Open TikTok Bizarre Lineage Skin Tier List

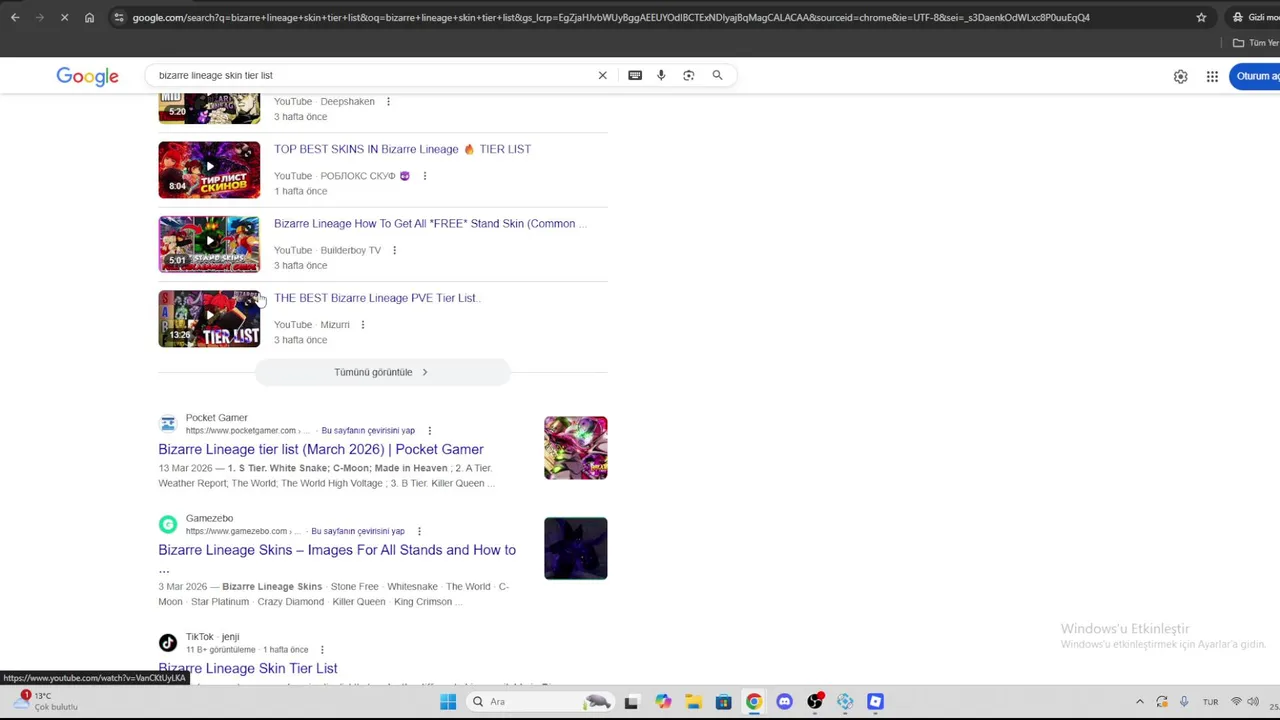click(247, 668)
